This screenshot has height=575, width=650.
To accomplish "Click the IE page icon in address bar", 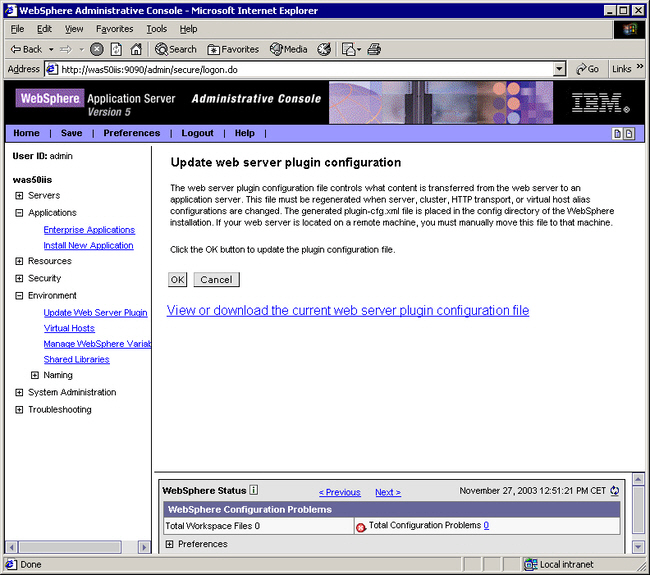I will coord(51,69).
